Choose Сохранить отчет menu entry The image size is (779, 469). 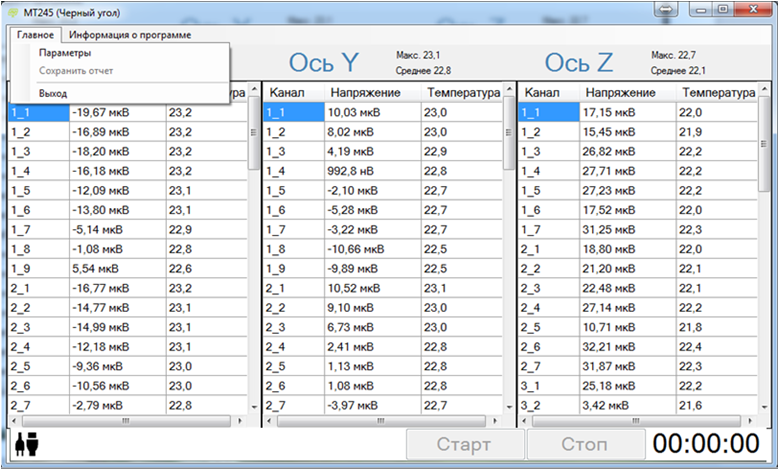point(76,71)
